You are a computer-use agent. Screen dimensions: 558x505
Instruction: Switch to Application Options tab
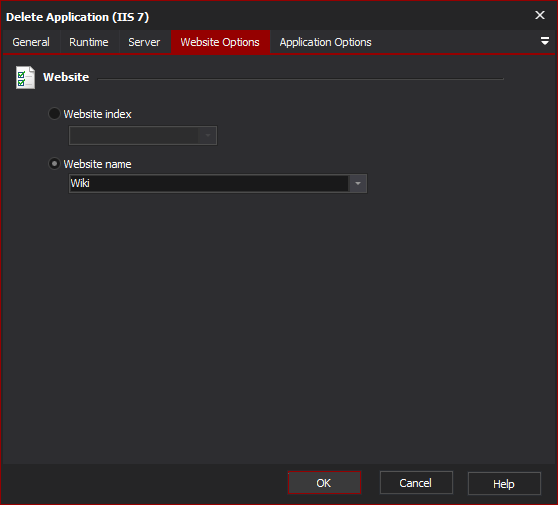(325, 42)
